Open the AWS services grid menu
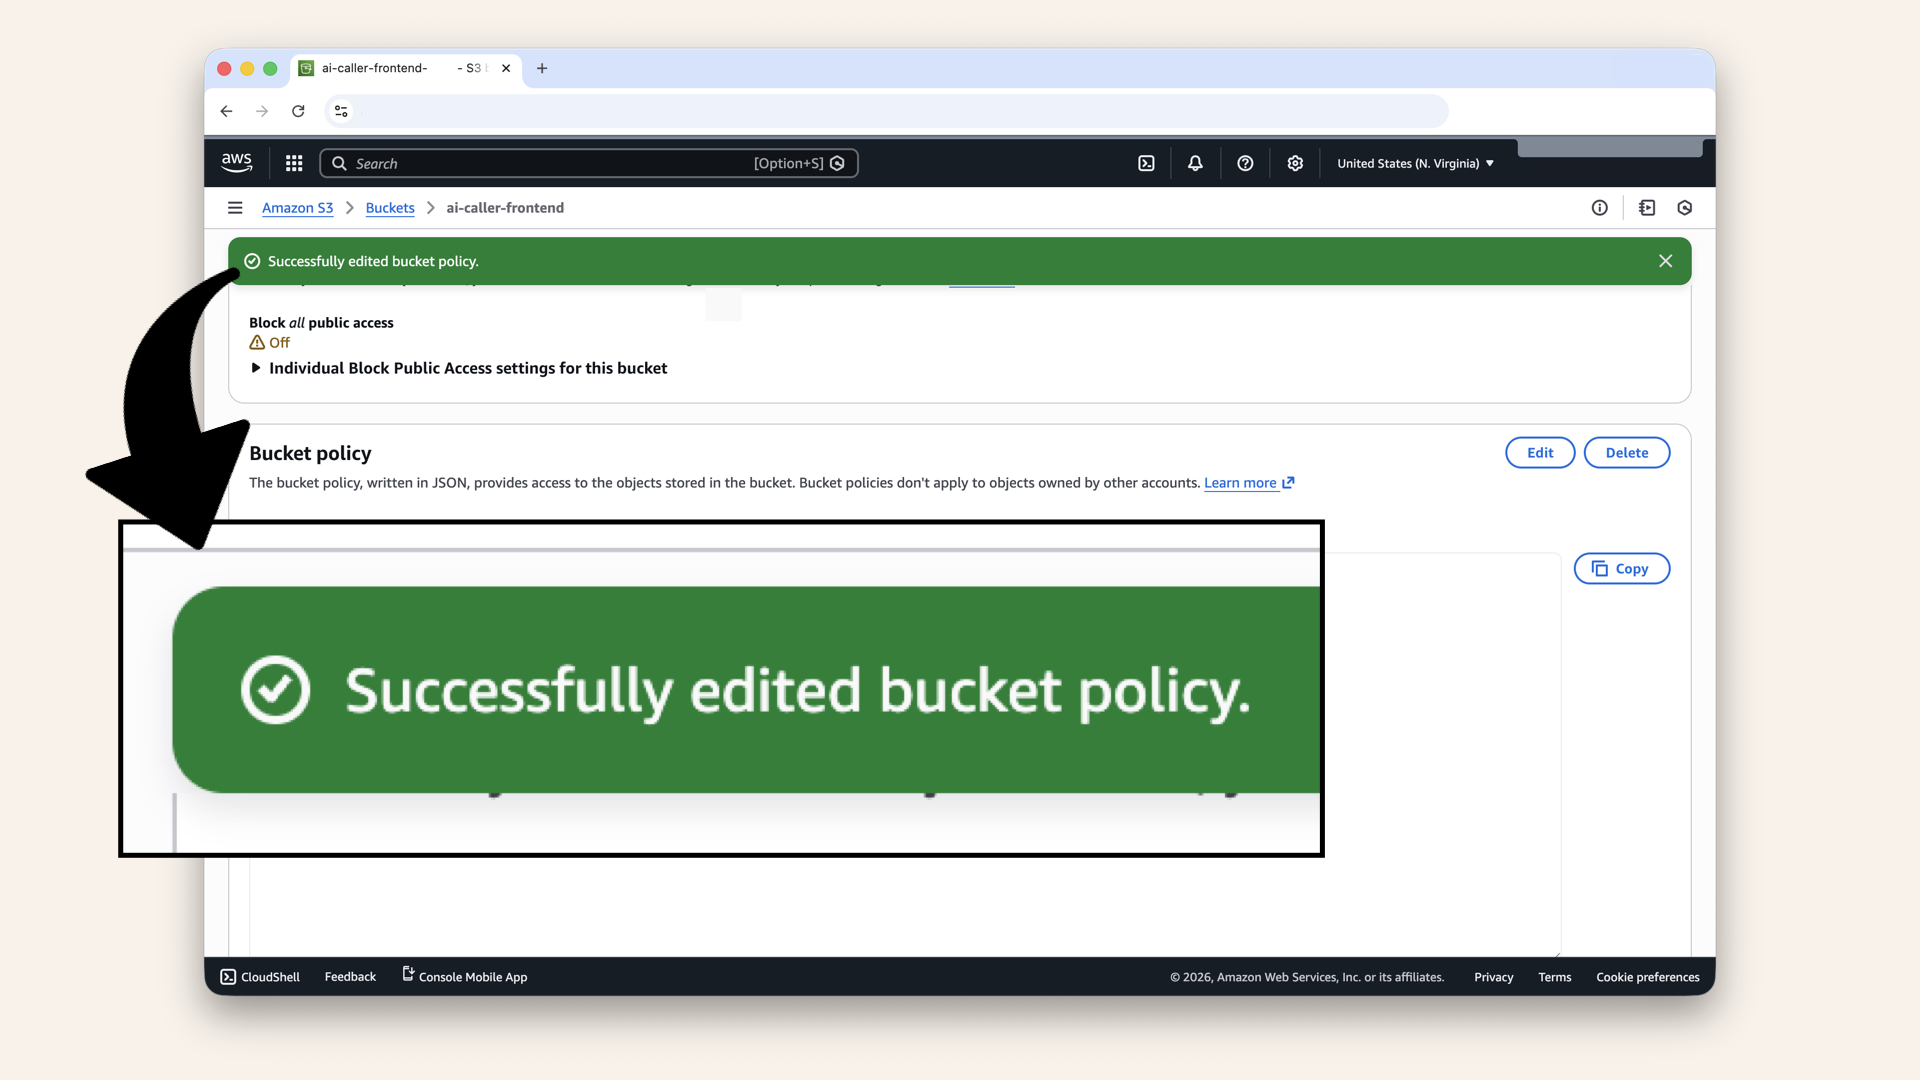Viewport: 1920px width, 1080px height. tap(293, 163)
